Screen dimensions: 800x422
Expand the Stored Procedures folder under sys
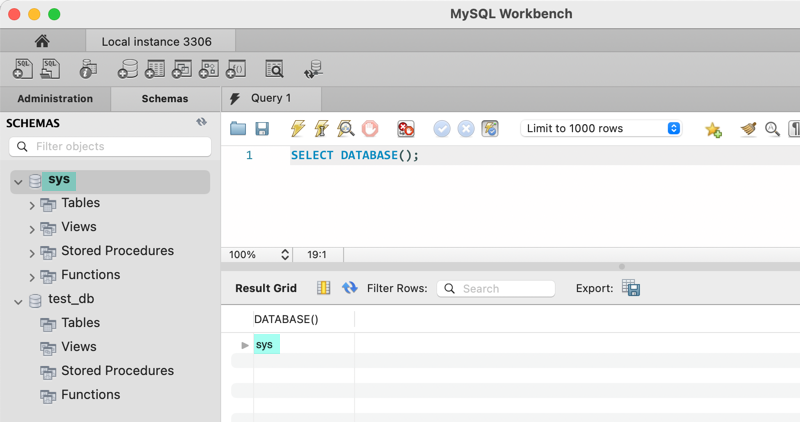[32, 253]
